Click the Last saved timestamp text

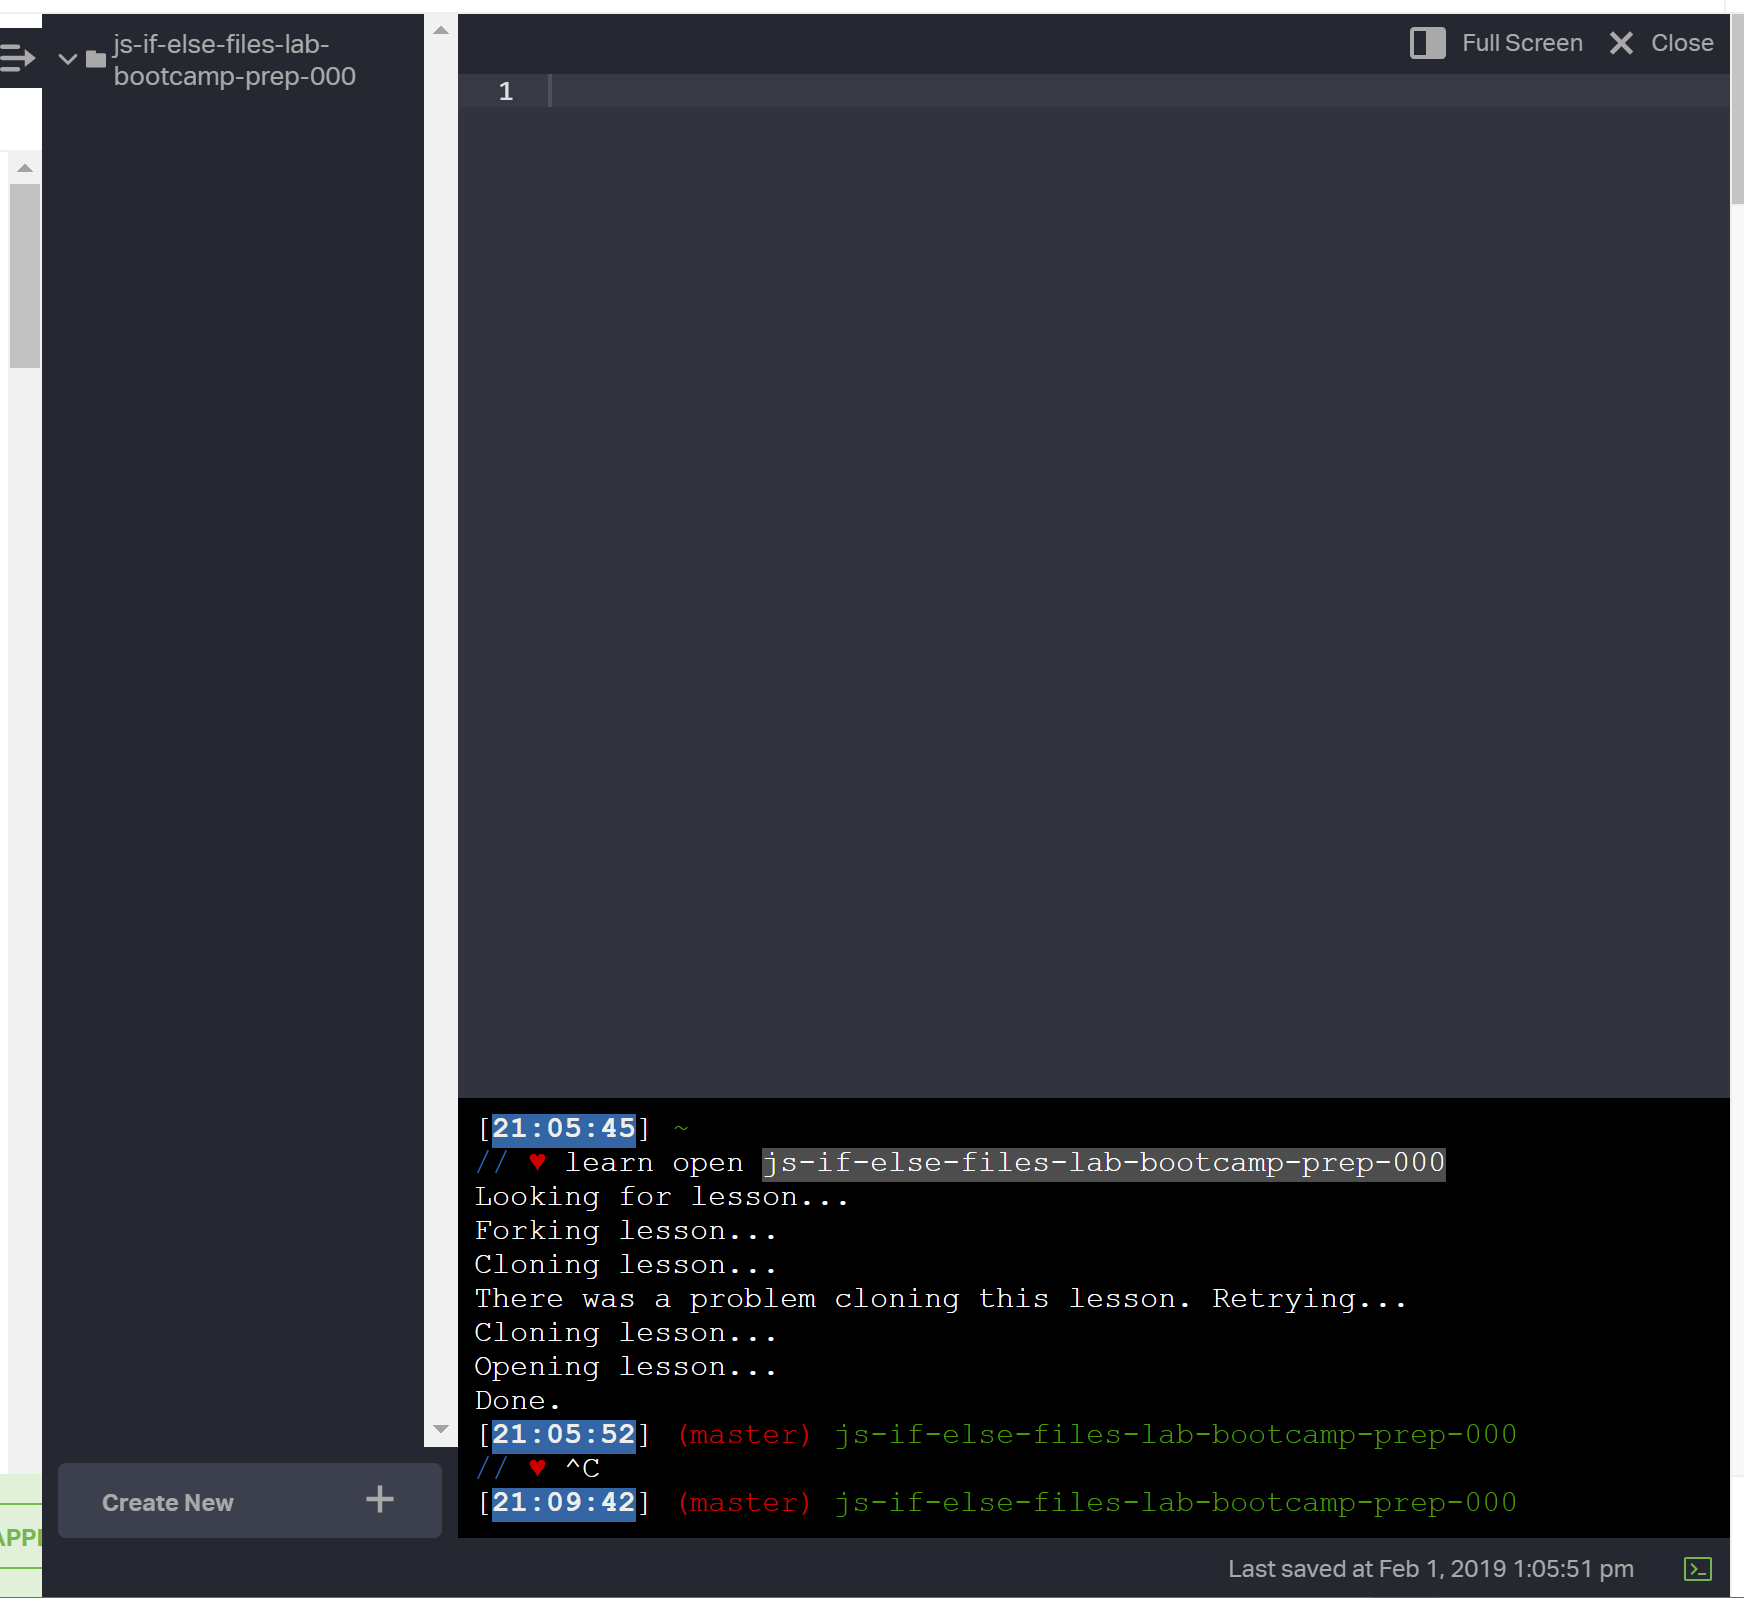pos(1431,1569)
